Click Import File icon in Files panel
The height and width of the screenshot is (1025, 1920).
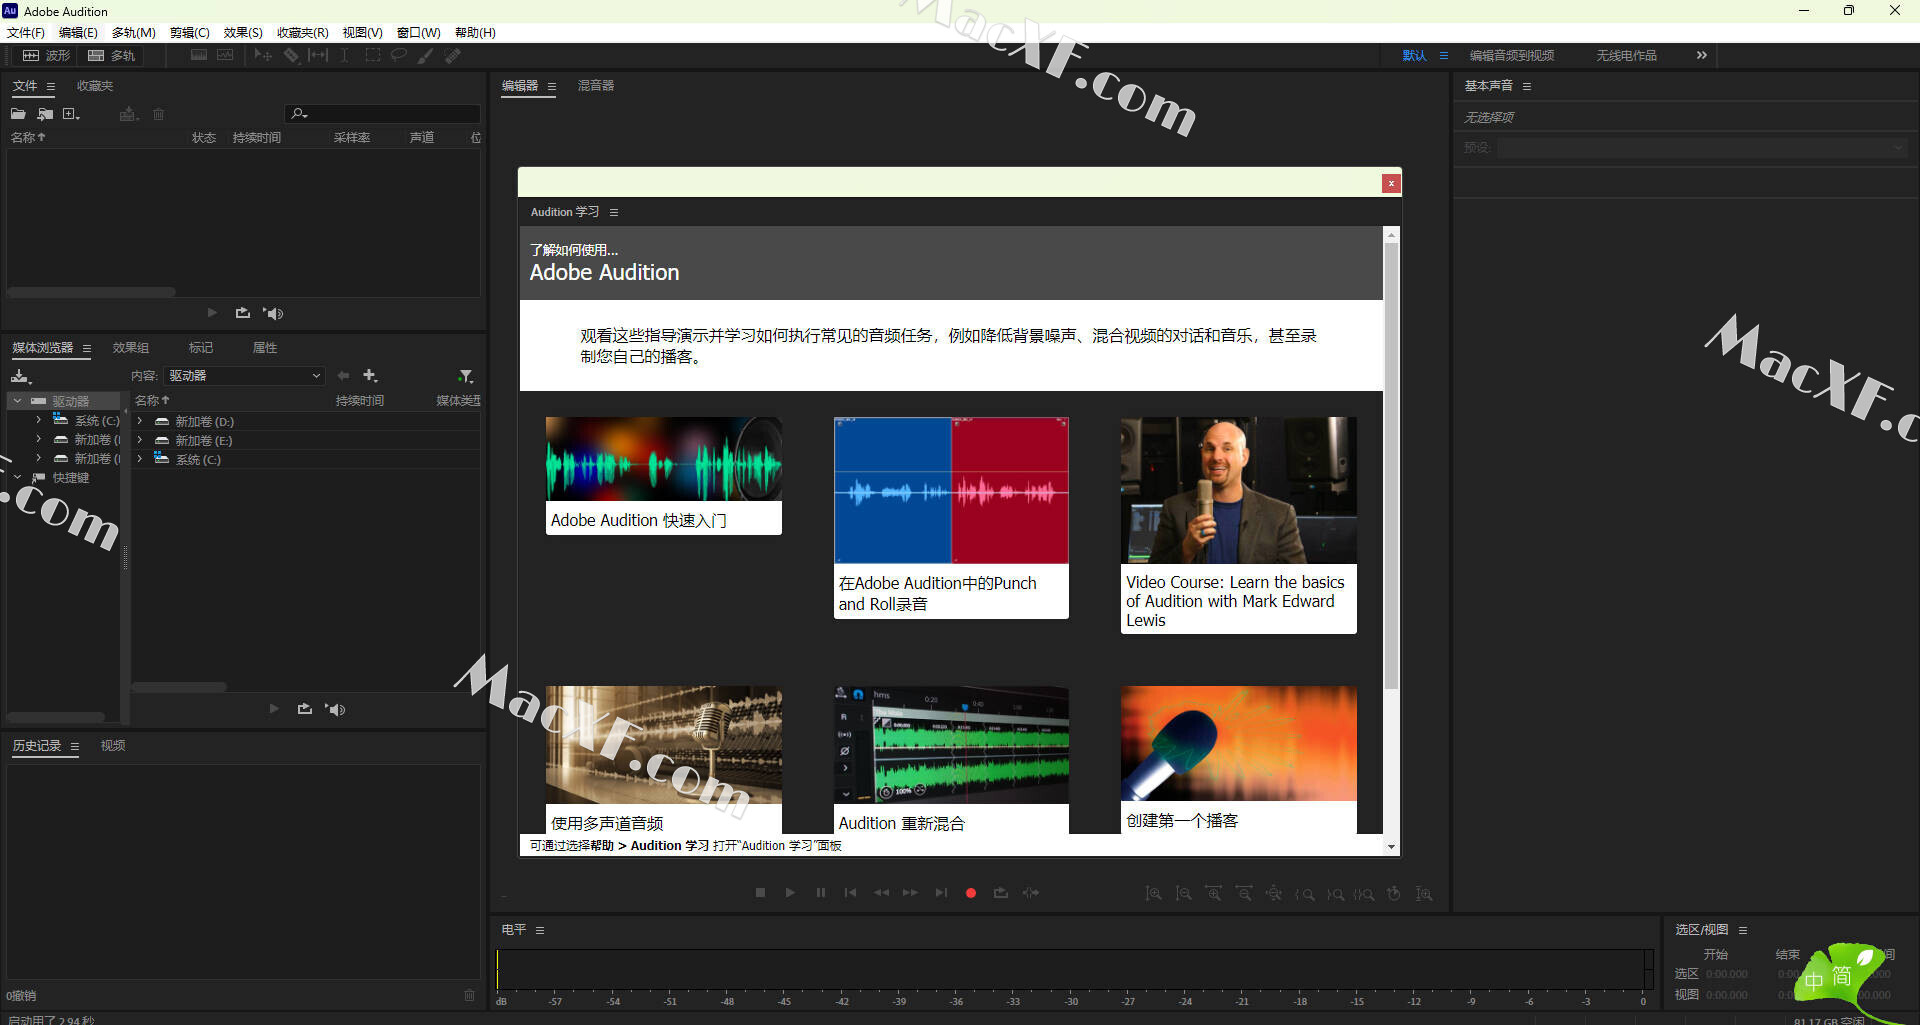(x=45, y=114)
